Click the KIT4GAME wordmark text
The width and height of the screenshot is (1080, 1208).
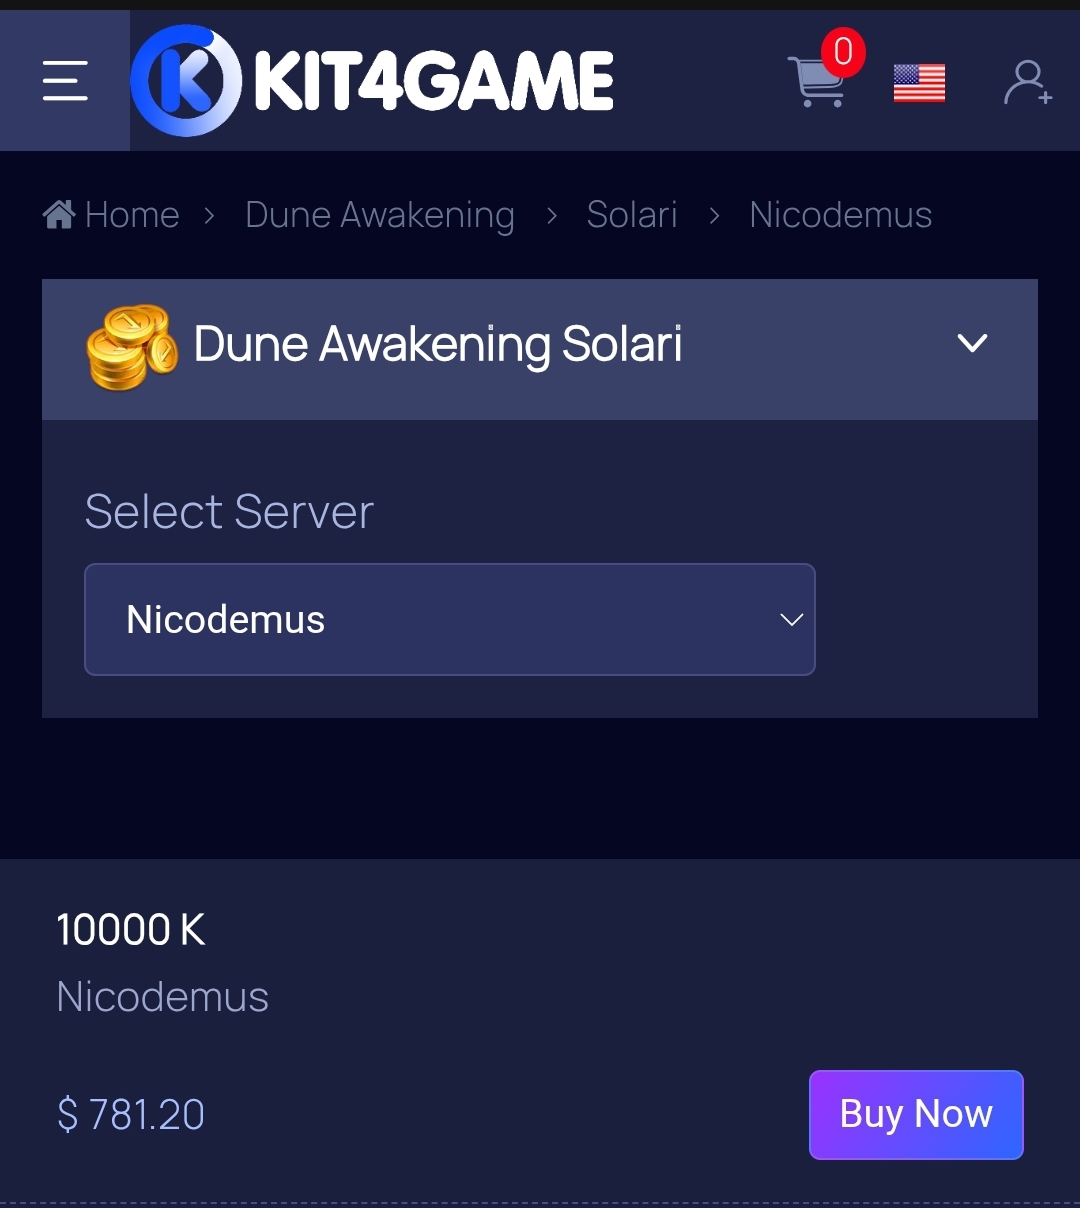tap(434, 81)
